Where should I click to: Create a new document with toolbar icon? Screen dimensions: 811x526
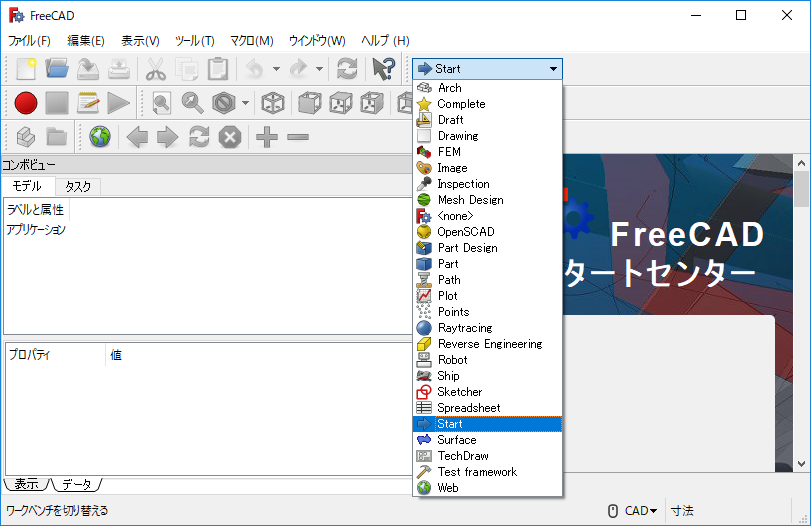pyautogui.click(x=26, y=69)
